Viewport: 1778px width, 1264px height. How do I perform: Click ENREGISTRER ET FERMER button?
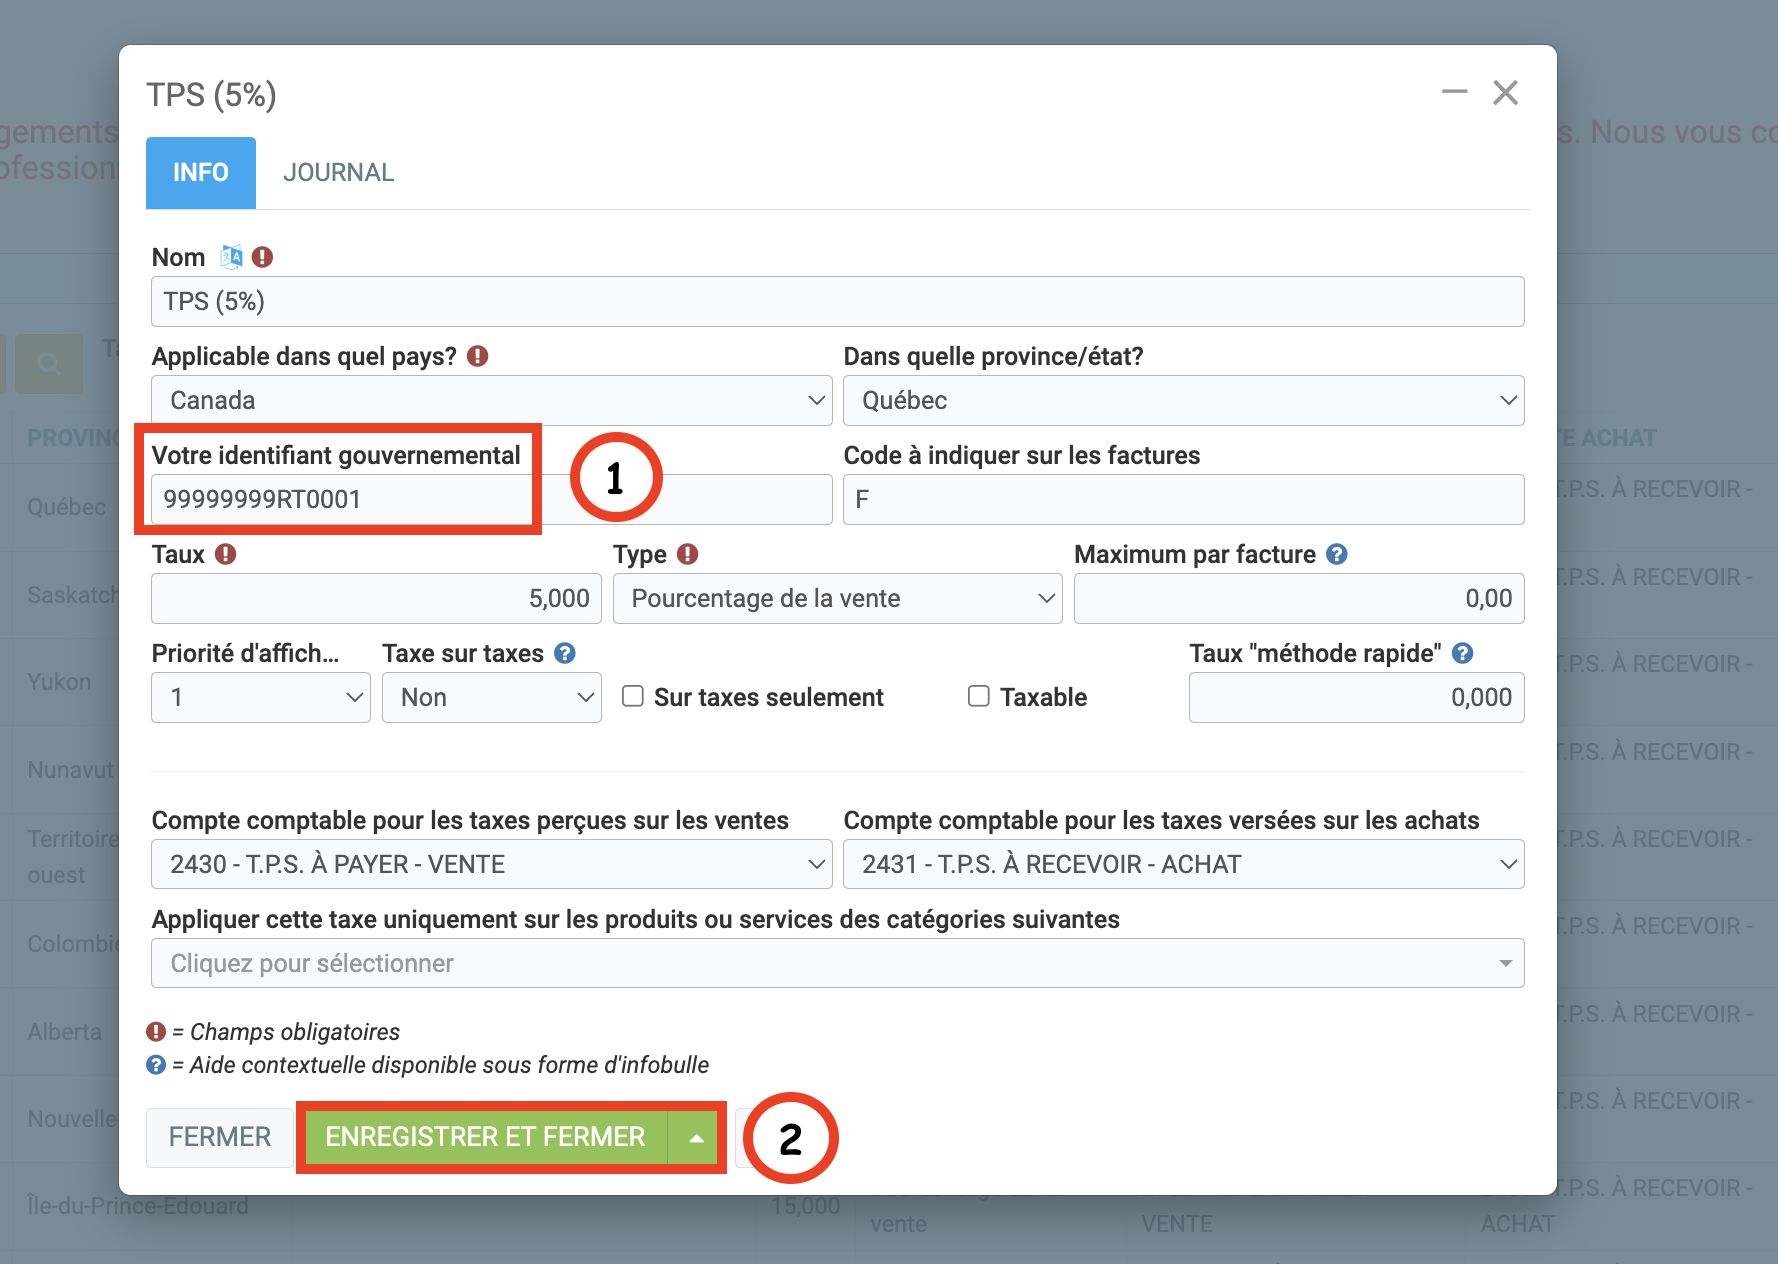tap(485, 1138)
